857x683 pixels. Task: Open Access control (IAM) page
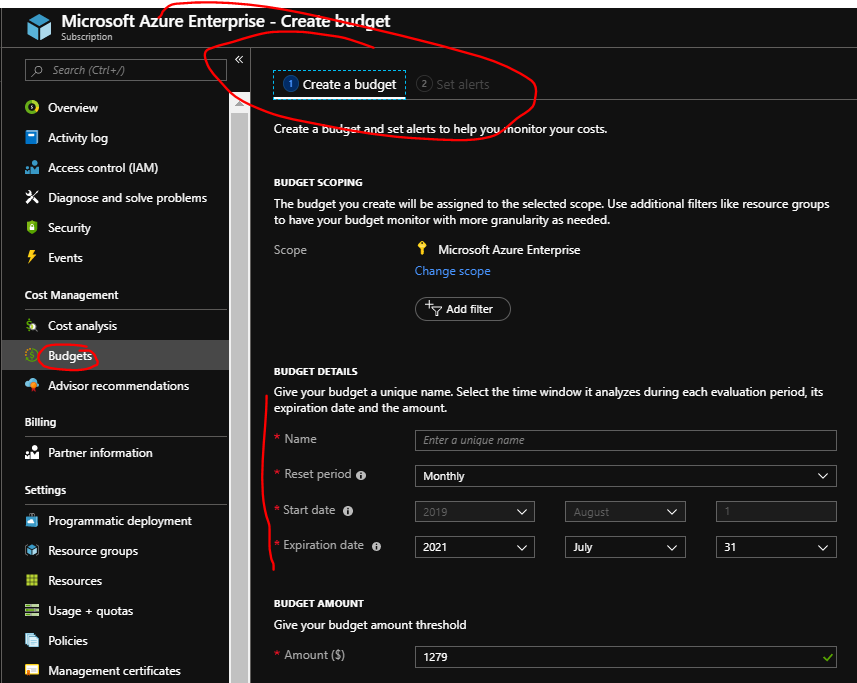(x=103, y=168)
